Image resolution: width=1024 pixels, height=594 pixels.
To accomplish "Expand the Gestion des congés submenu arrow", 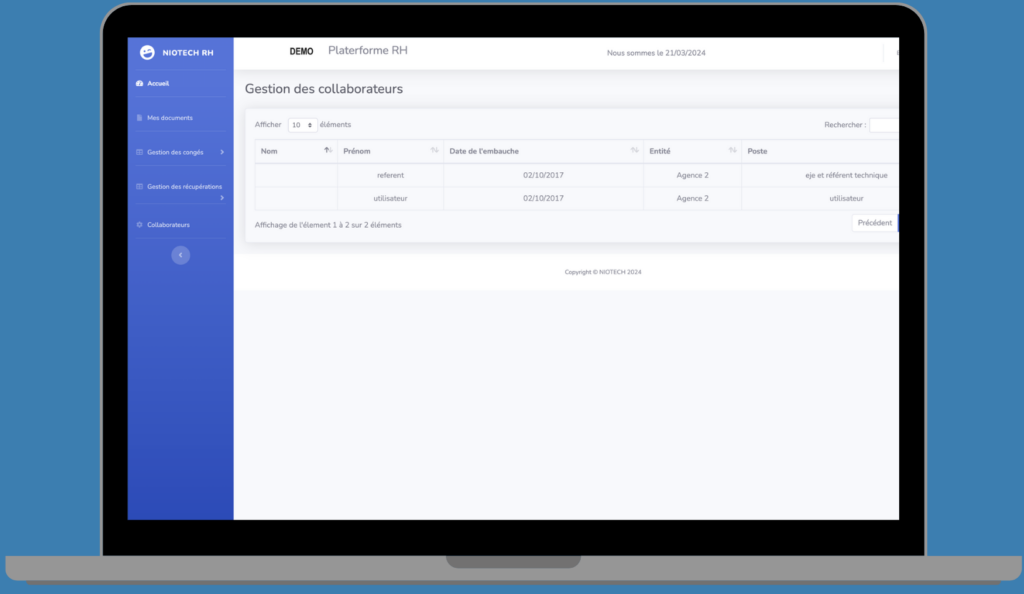I will coord(222,152).
